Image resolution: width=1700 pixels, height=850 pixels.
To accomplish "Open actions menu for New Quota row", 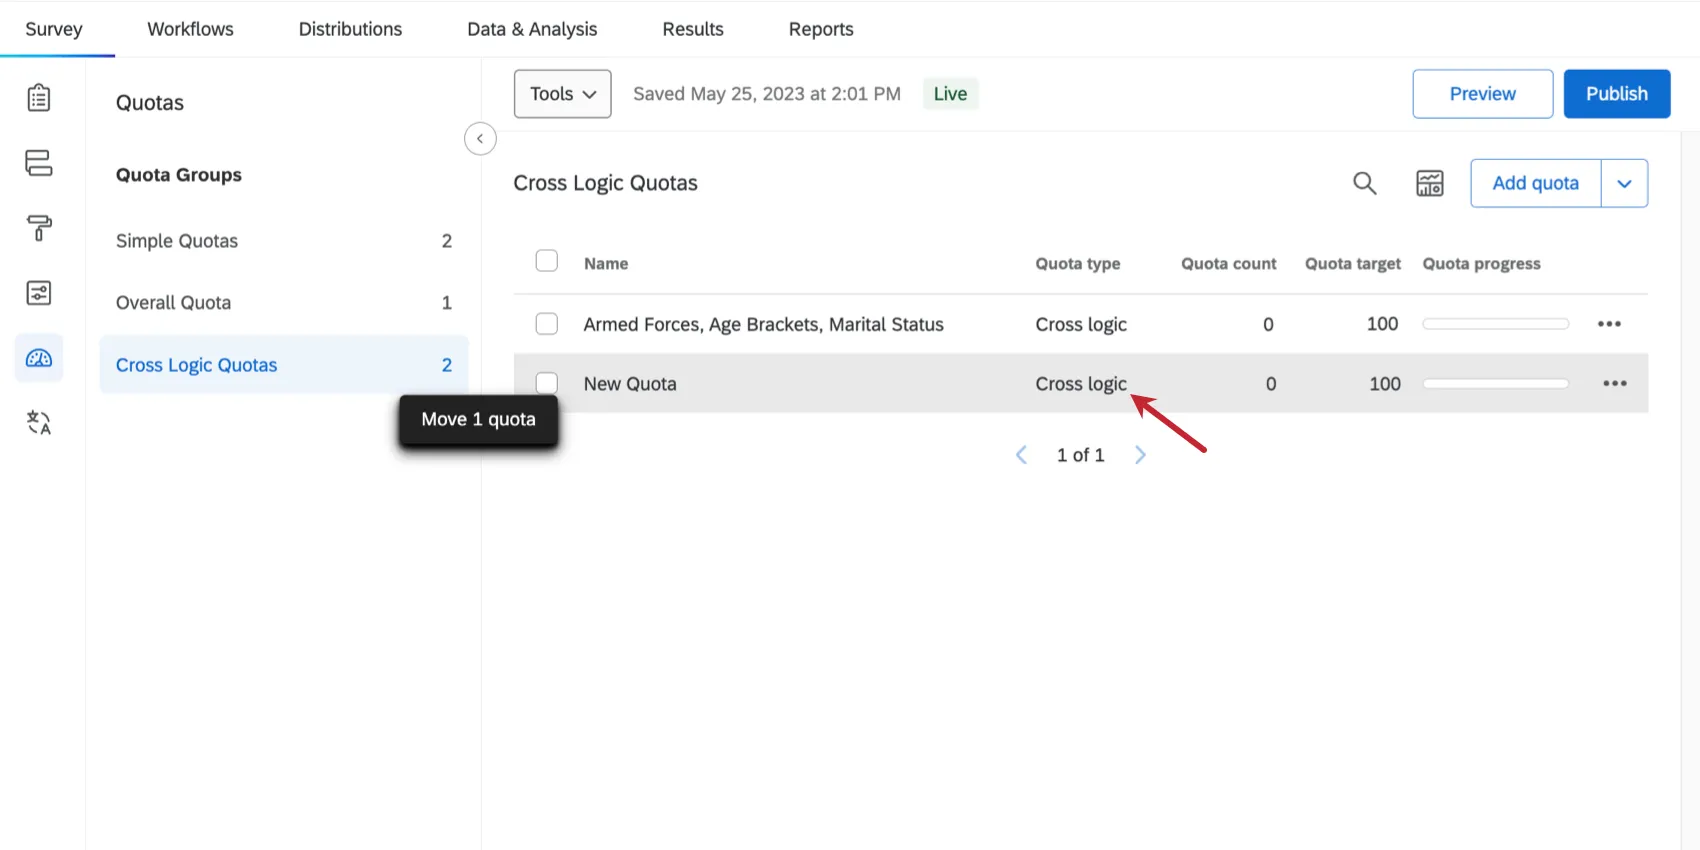I will click(1615, 383).
